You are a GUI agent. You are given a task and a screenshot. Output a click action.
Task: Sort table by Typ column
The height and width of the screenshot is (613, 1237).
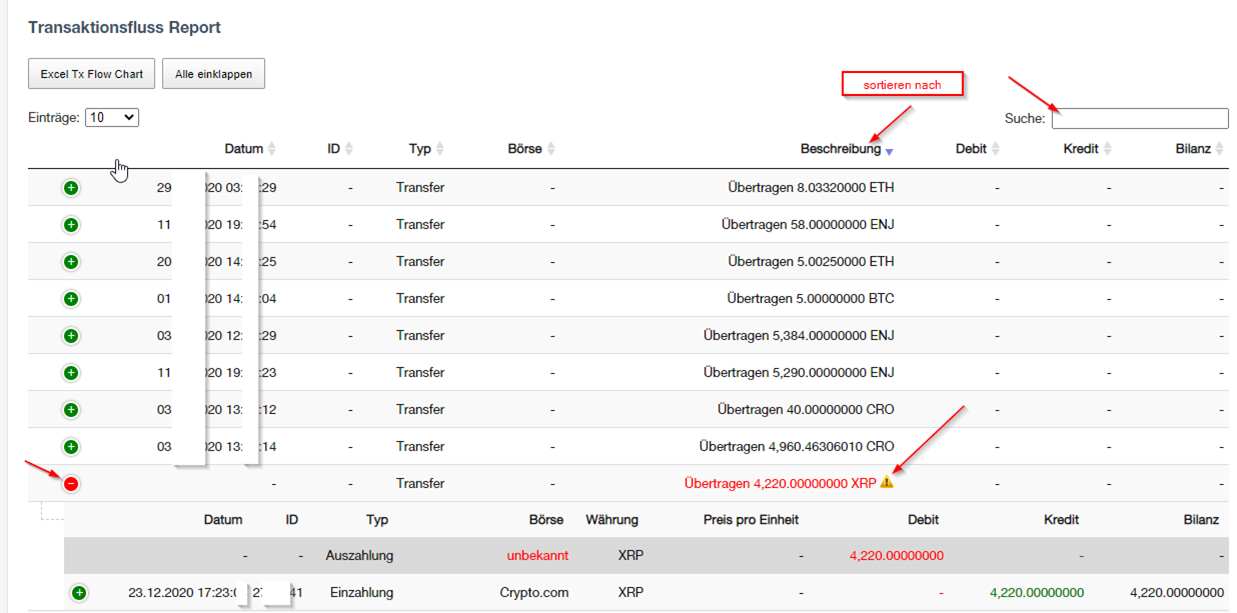coord(426,149)
